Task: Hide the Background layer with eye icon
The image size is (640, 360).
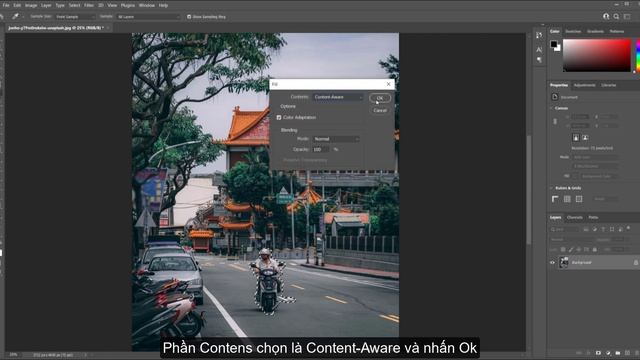Action: (x=552, y=263)
